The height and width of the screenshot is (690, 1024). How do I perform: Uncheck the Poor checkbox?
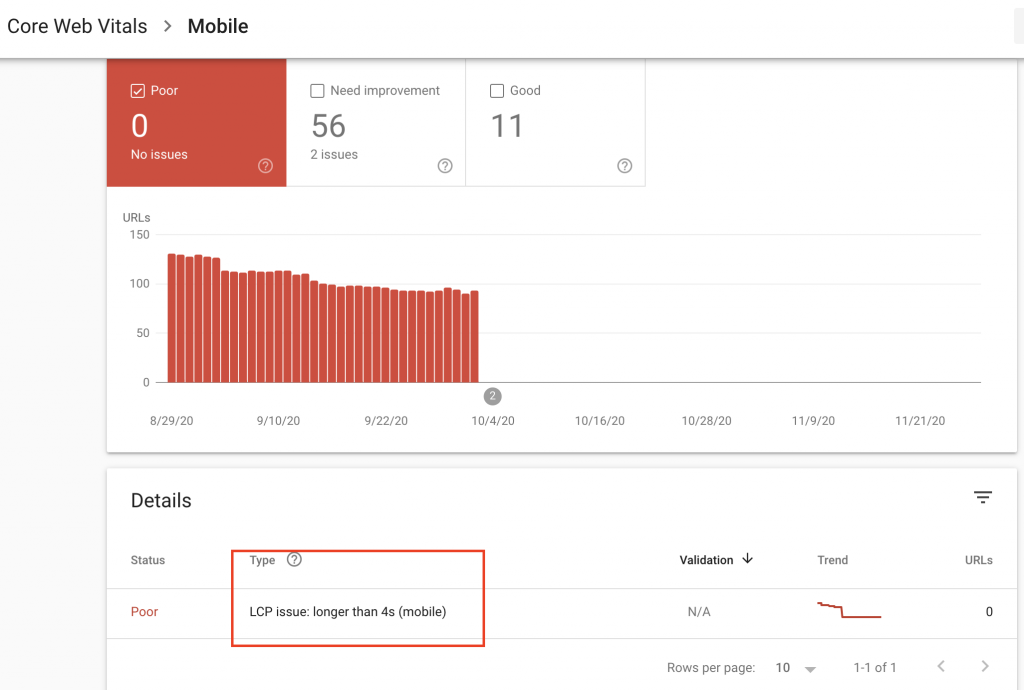click(137, 89)
